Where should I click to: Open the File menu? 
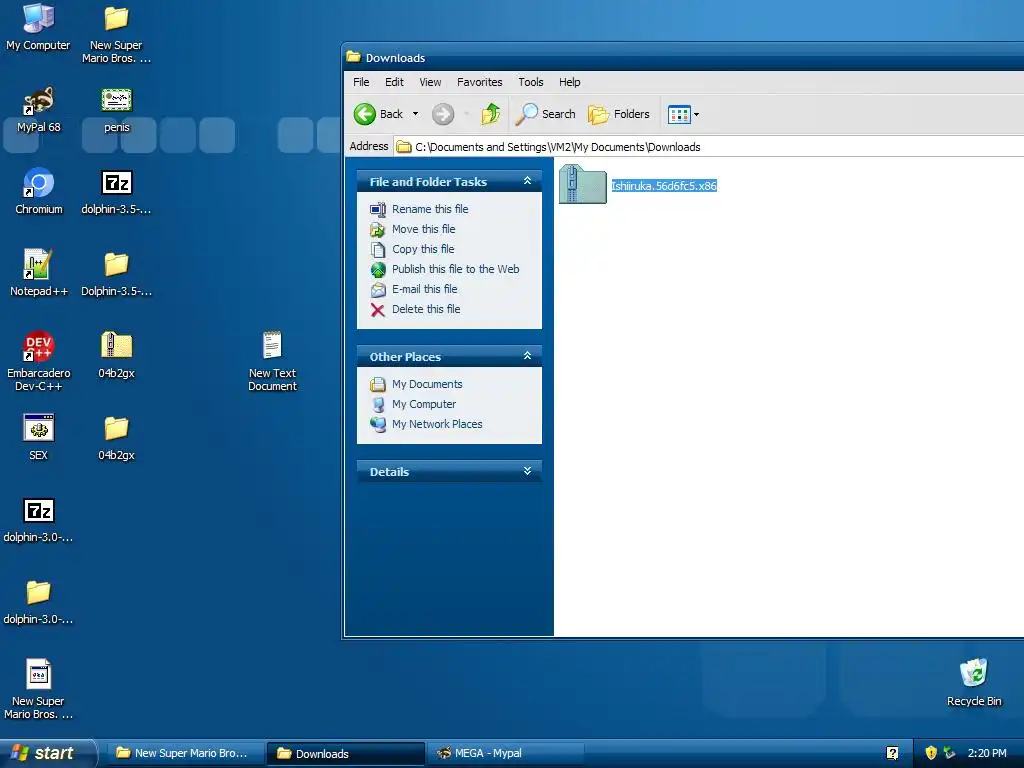click(x=361, y=82)
